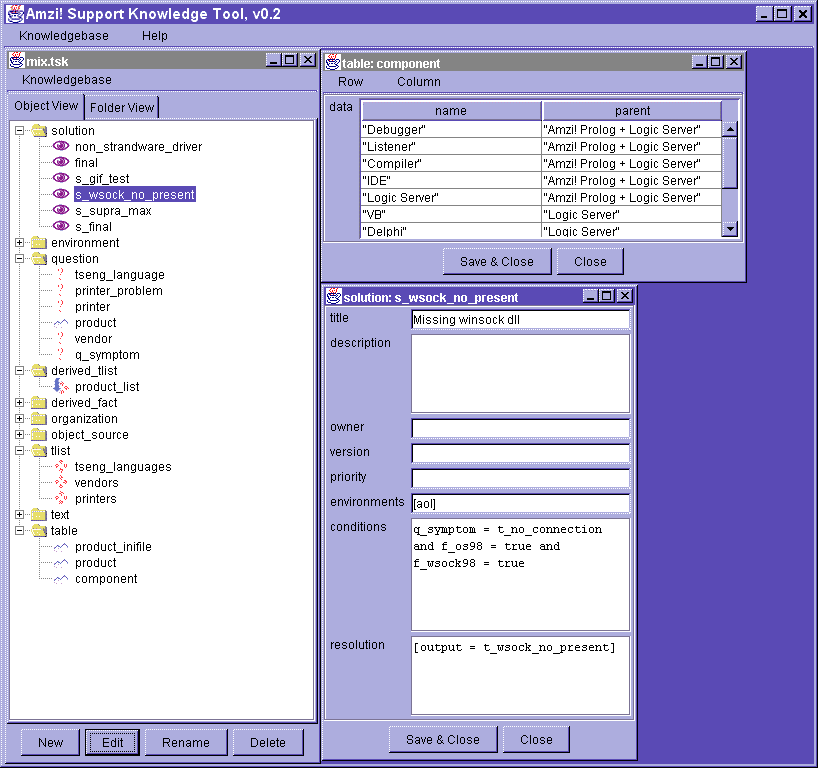818x768 pixels.
Task: Select the "Compiler" cell in the name column
Action: click(451, 163)
